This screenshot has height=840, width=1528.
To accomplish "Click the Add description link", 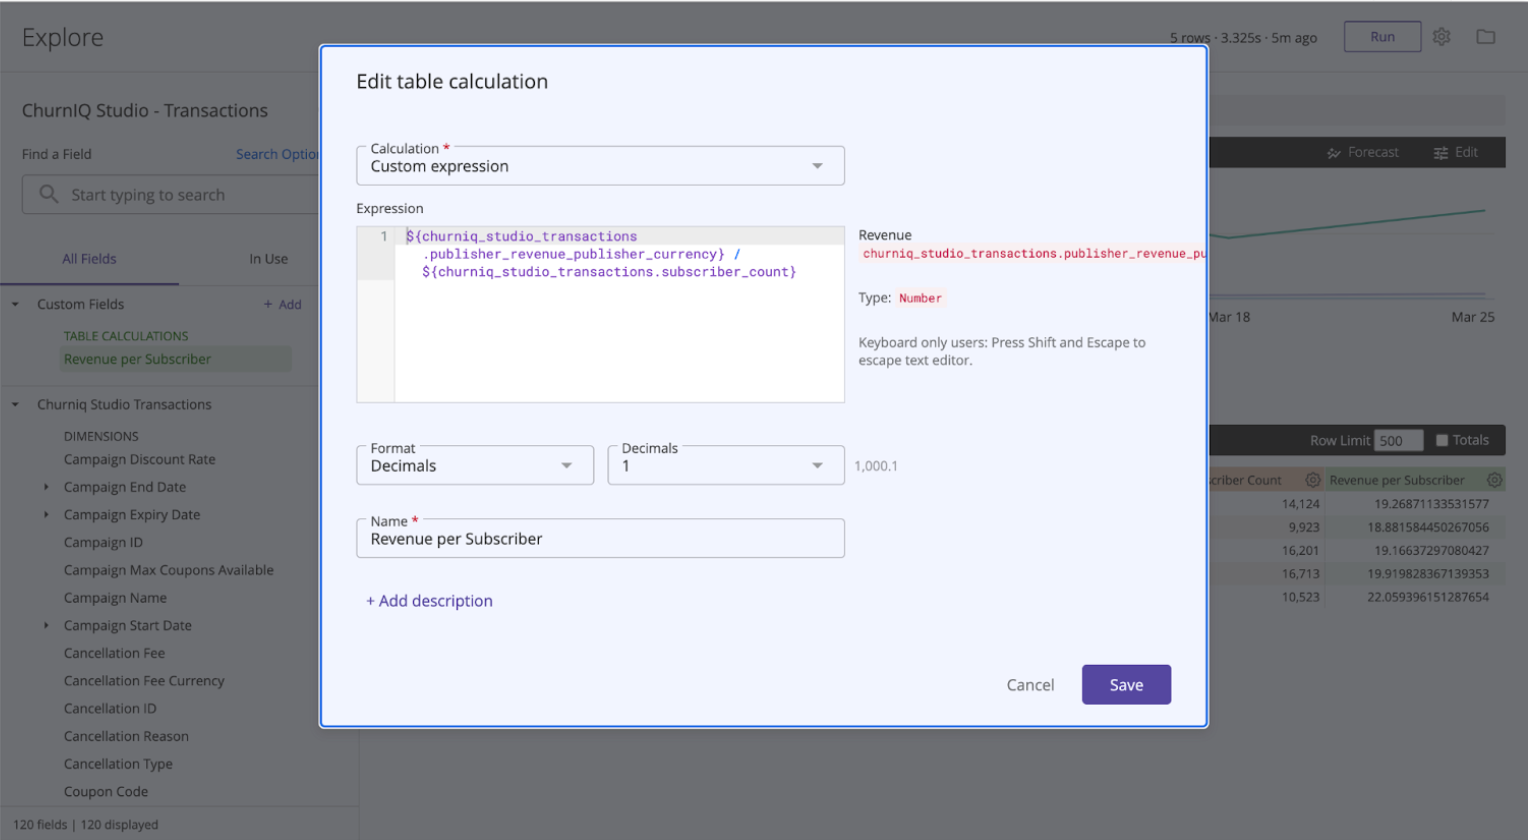I will point(429,601).
